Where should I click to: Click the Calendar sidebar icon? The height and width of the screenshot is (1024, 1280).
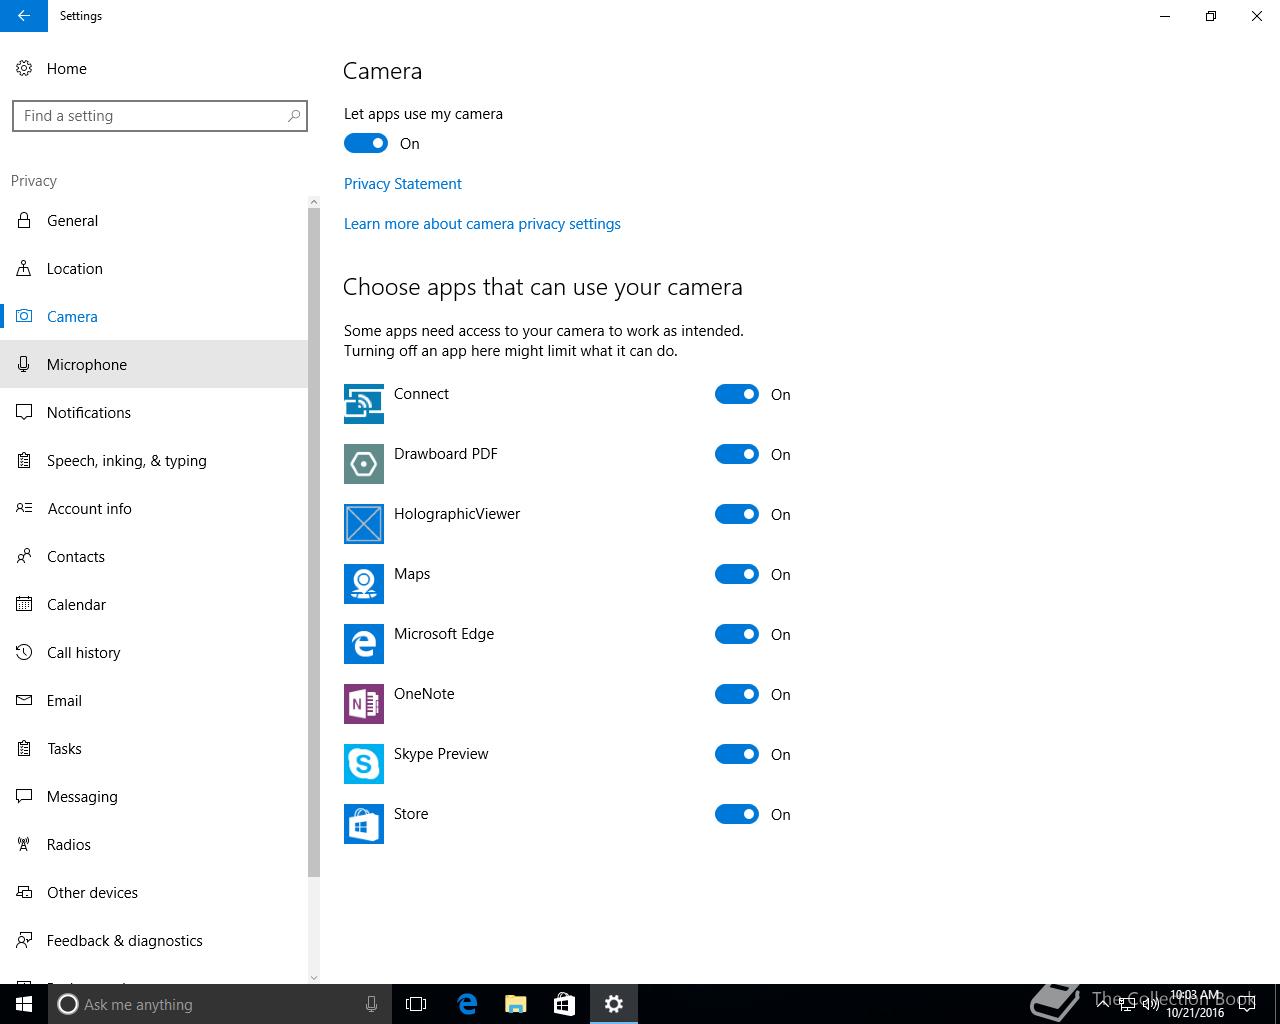(x=24, y=604)
